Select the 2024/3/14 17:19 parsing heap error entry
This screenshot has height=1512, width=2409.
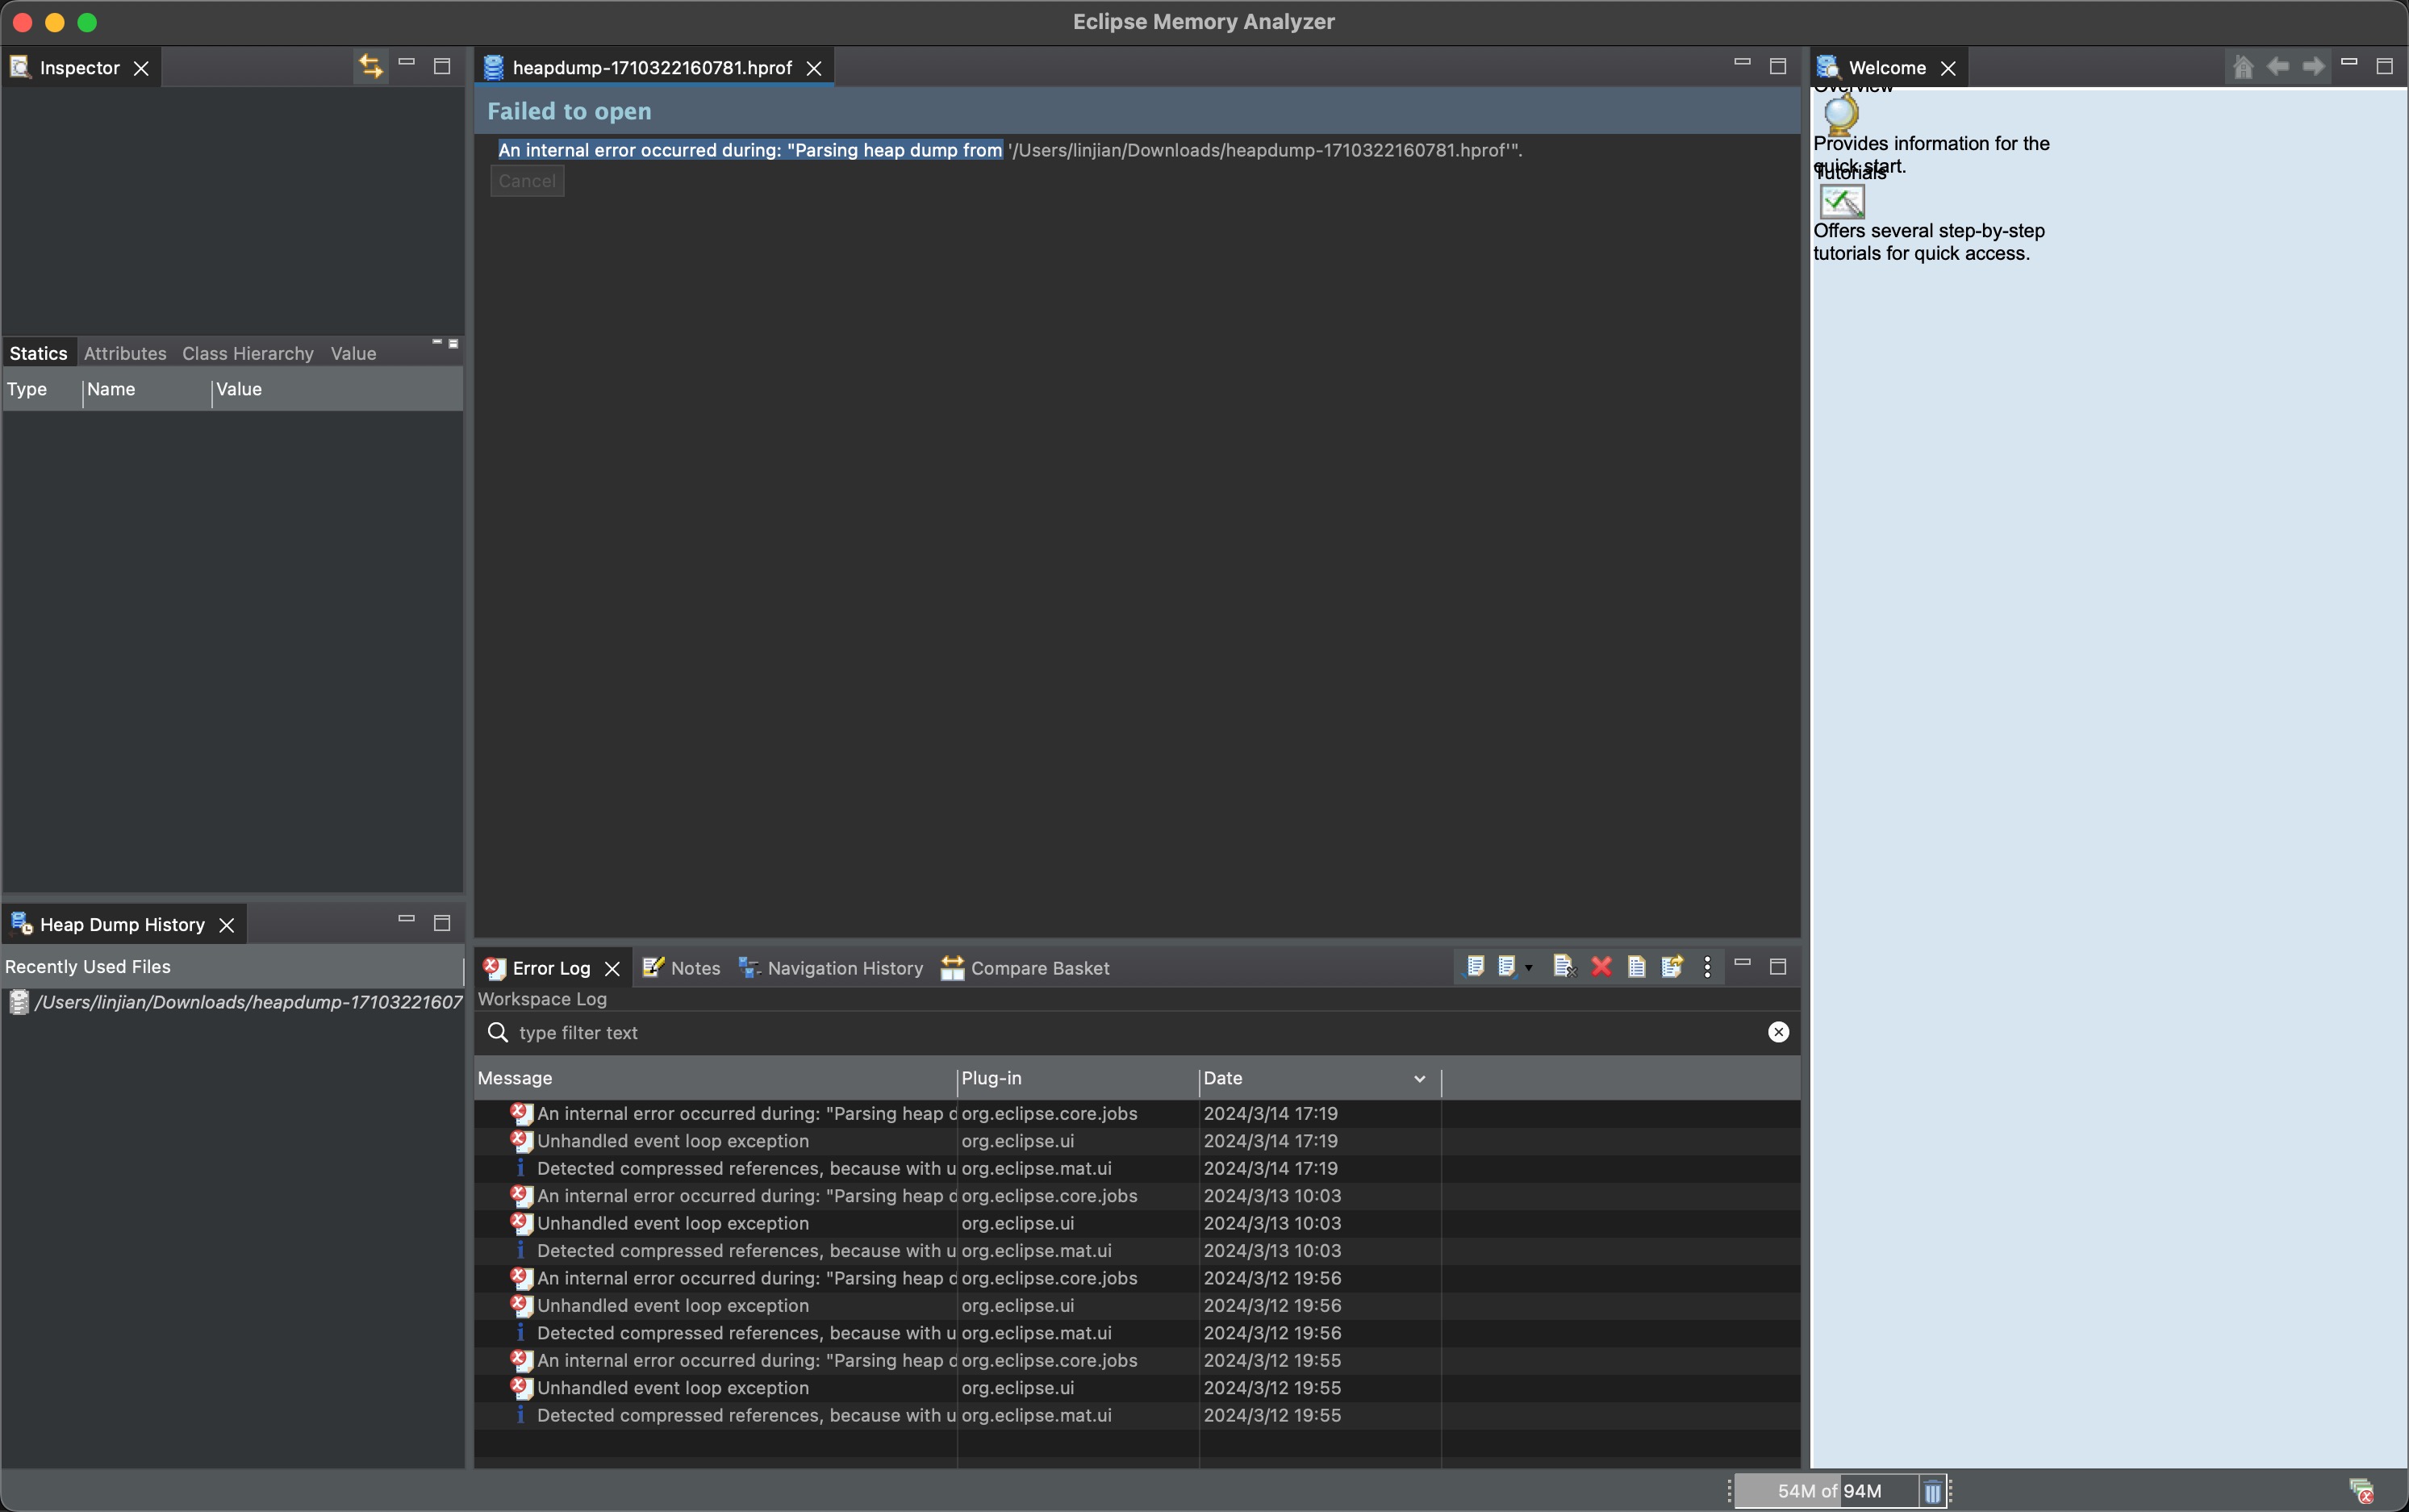pyautogui.click(x=1138, y=1113)
